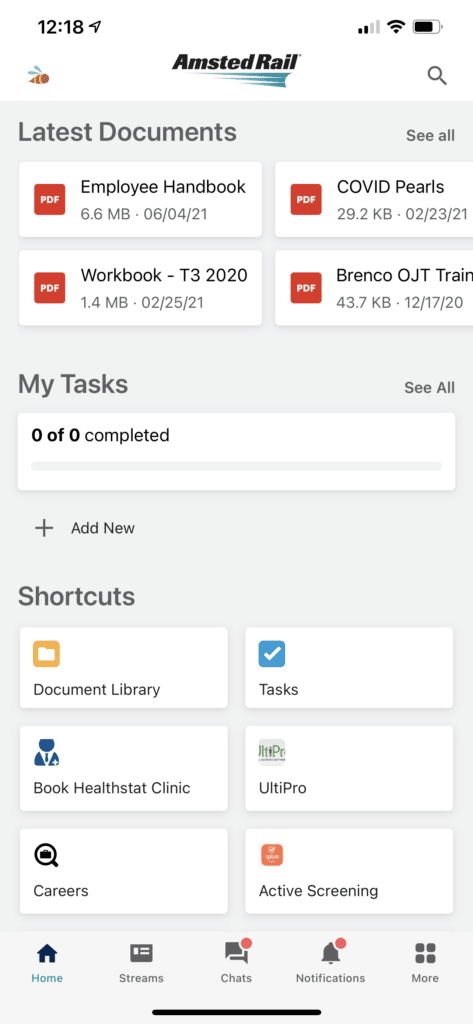The height and width of the screenshot is (1024, 473).
Task: See All My Tasks
Action: 429,387
